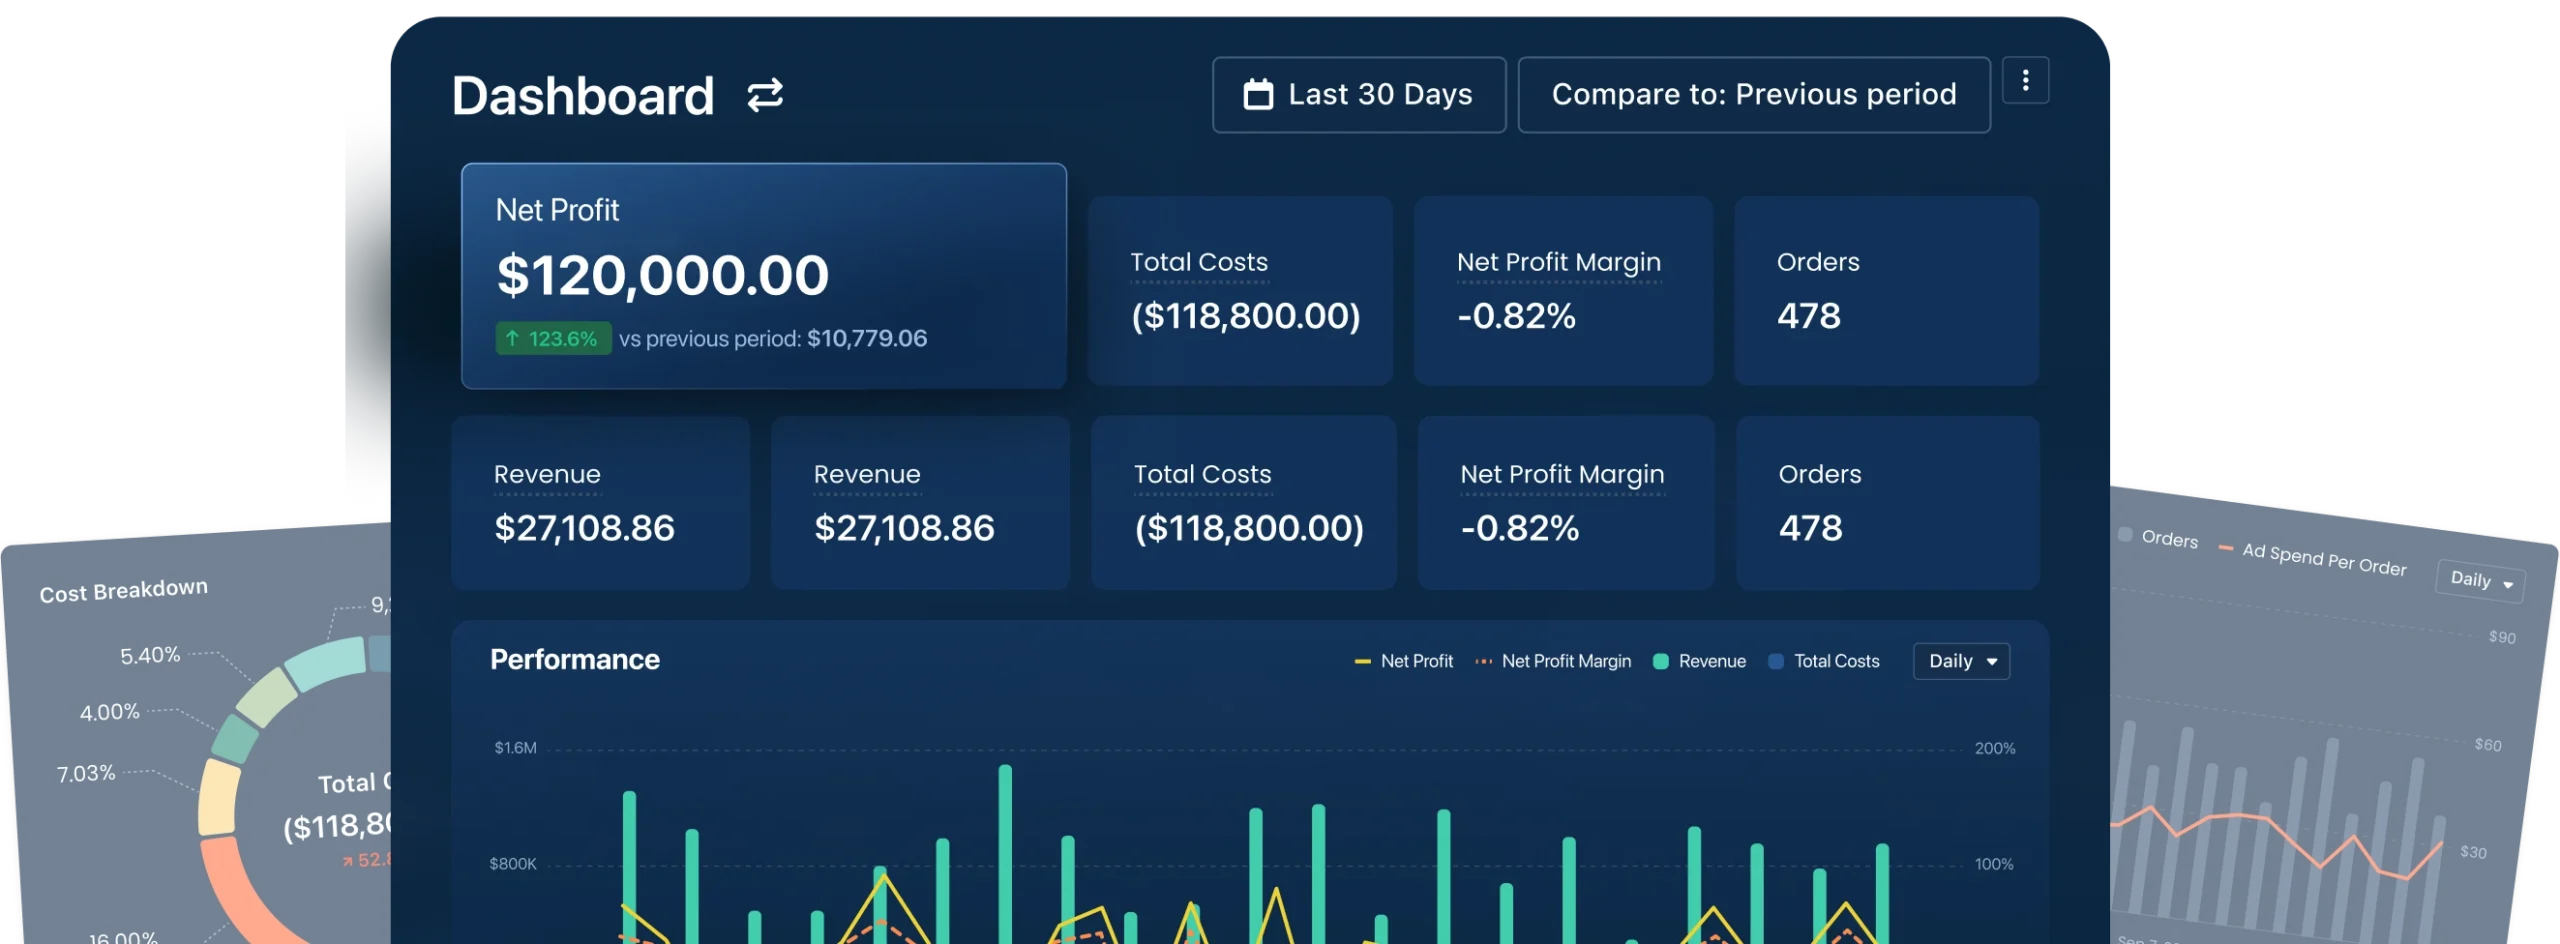Click the calendar icon in Last 30 Days

click(1258, 94)
